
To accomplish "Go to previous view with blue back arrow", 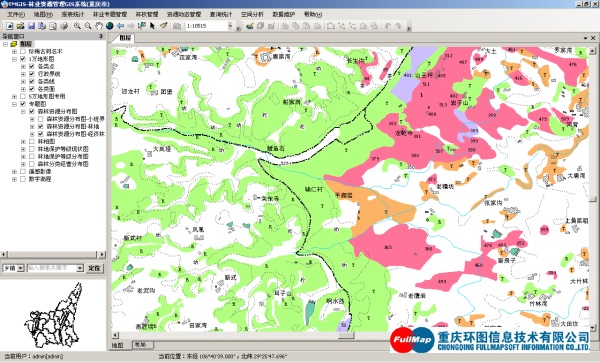I will (120, 26).
